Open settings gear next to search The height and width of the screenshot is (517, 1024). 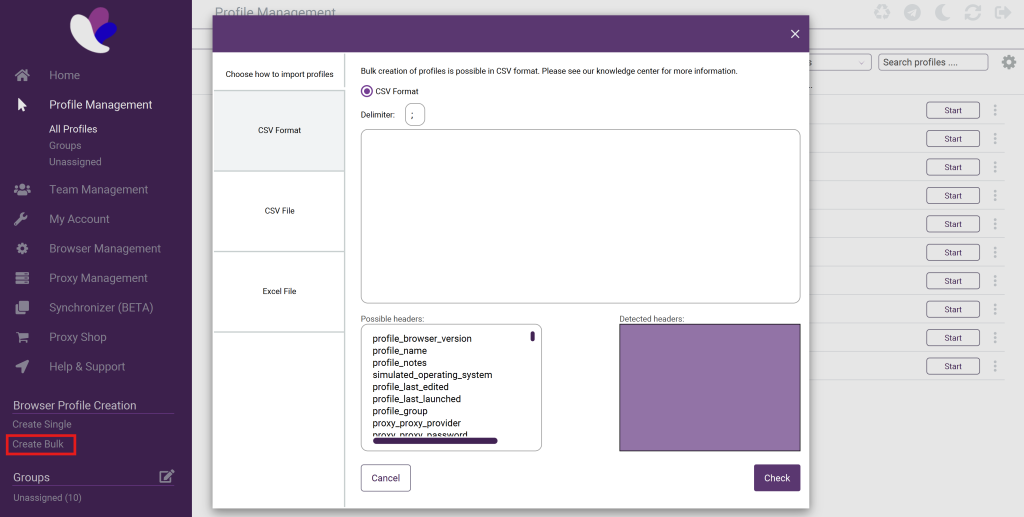pyautogui.click(x=1008, y=62)
